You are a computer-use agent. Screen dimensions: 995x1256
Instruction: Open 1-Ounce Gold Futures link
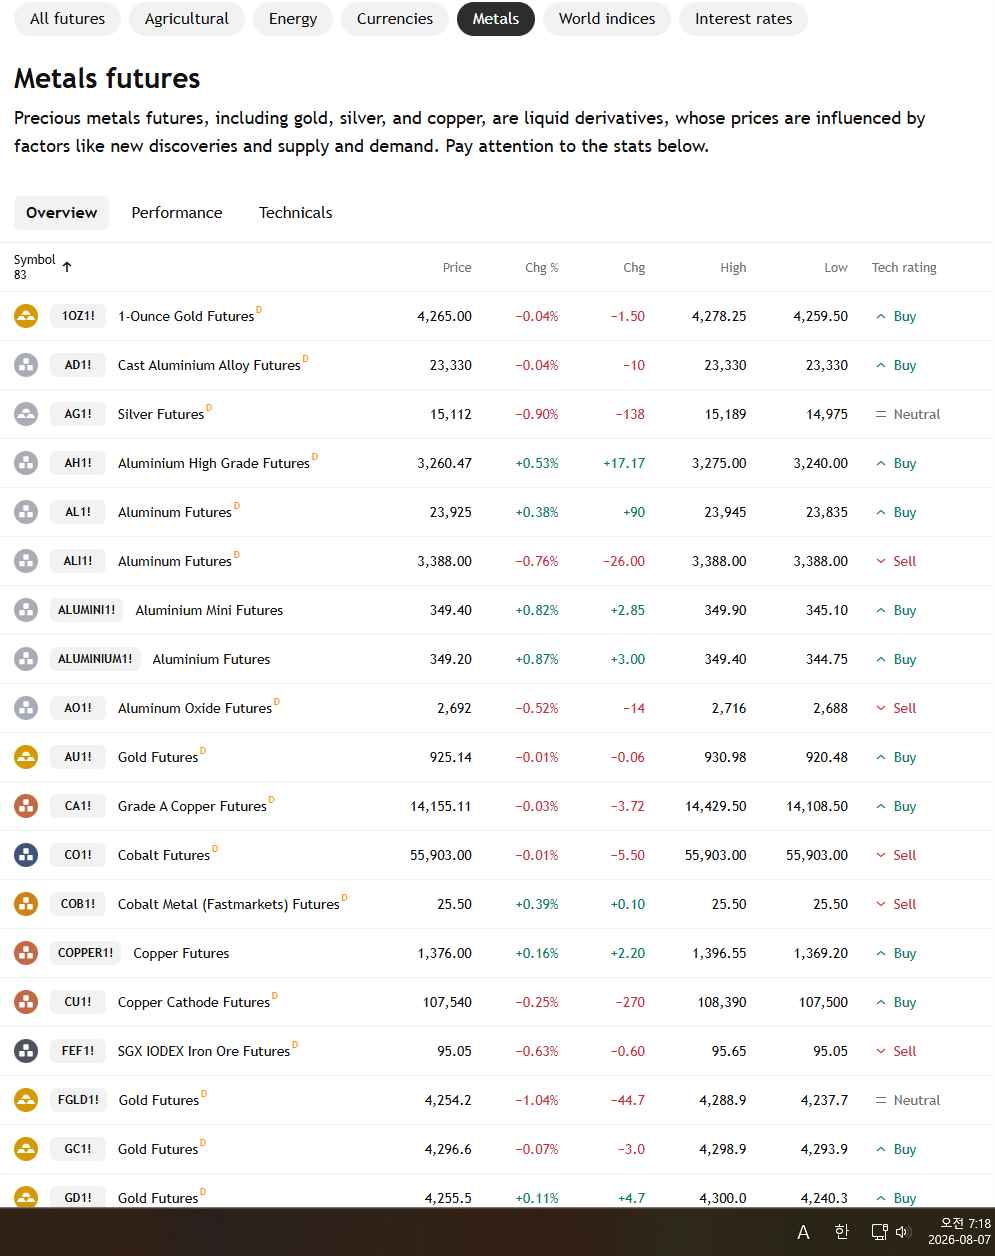tap(186, 316)
